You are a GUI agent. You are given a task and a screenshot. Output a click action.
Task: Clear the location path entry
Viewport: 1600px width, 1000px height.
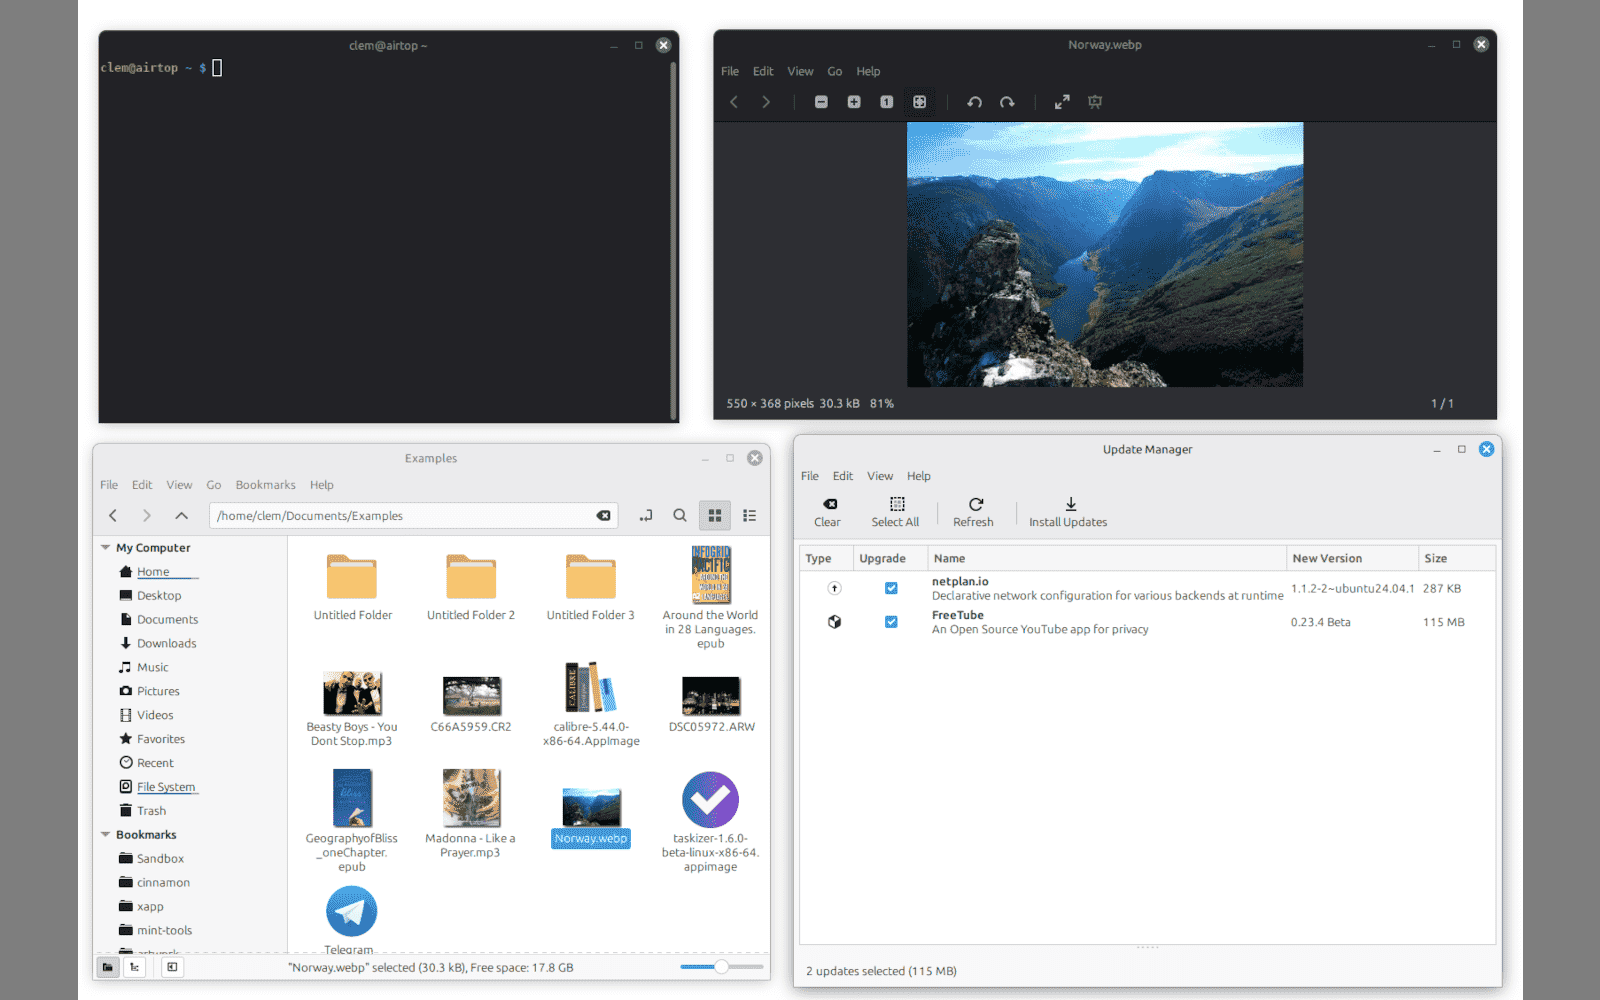[x=603, y=516]
